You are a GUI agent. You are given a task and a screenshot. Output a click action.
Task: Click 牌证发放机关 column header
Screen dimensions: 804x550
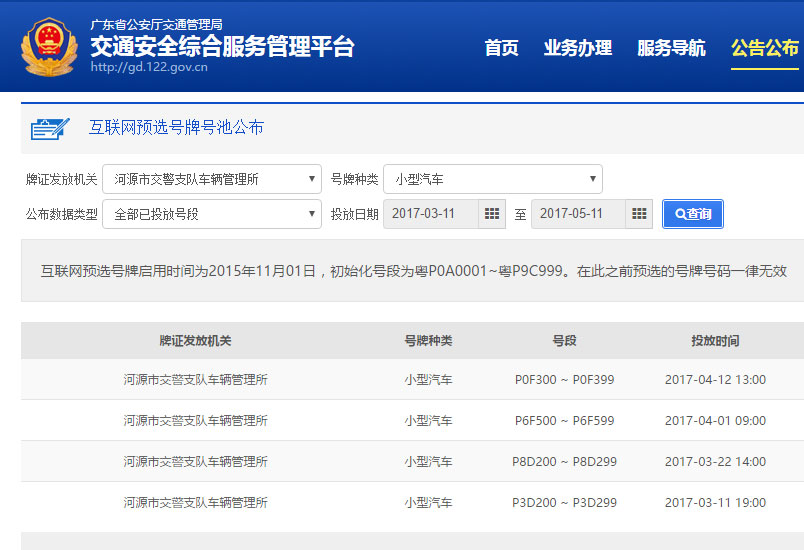[x=195, y=340]
